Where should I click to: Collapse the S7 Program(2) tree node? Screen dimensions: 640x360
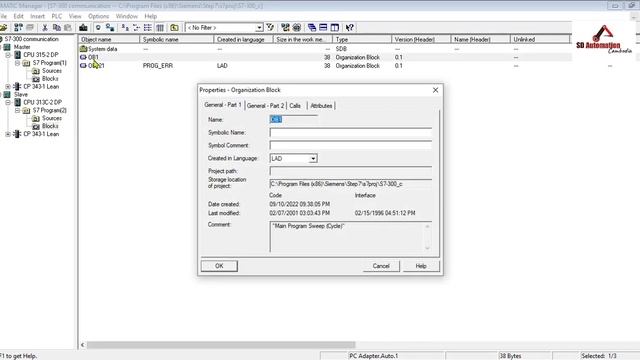17,110
